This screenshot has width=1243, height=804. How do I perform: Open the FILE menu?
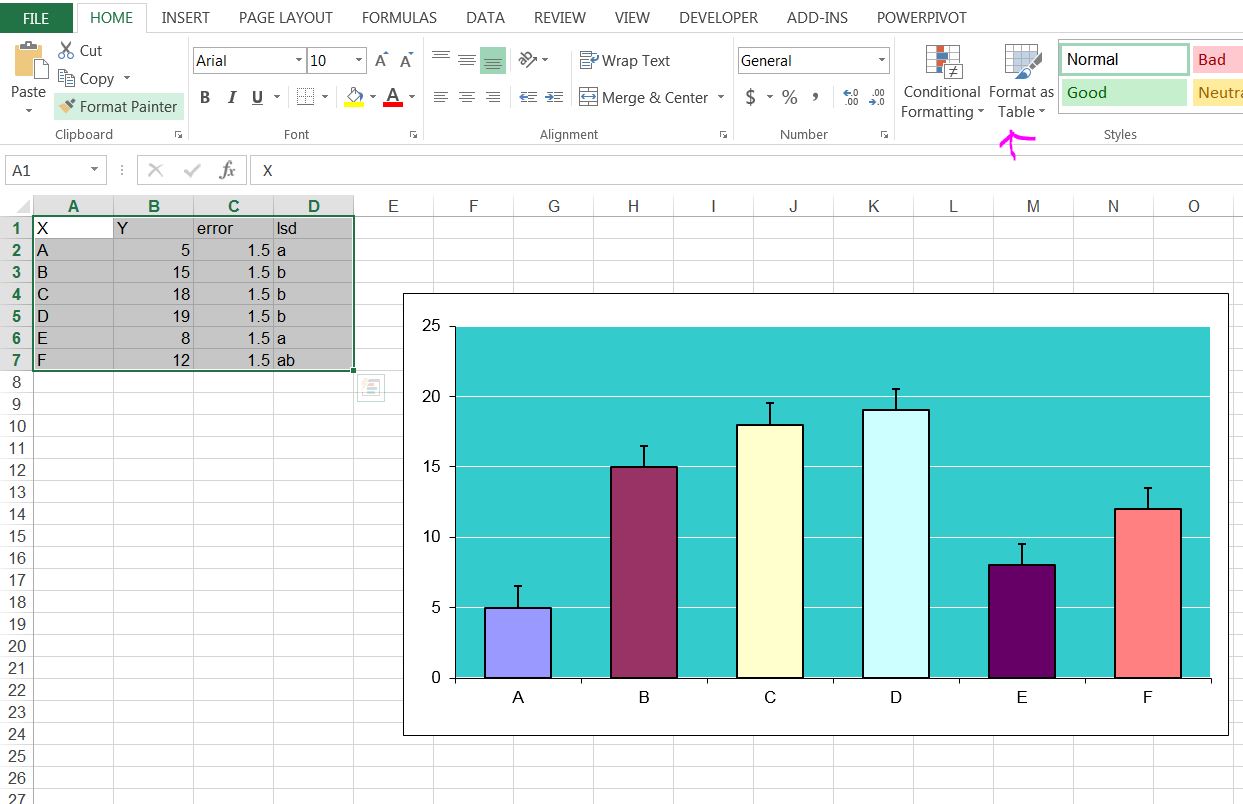click(x=35, y=17)
